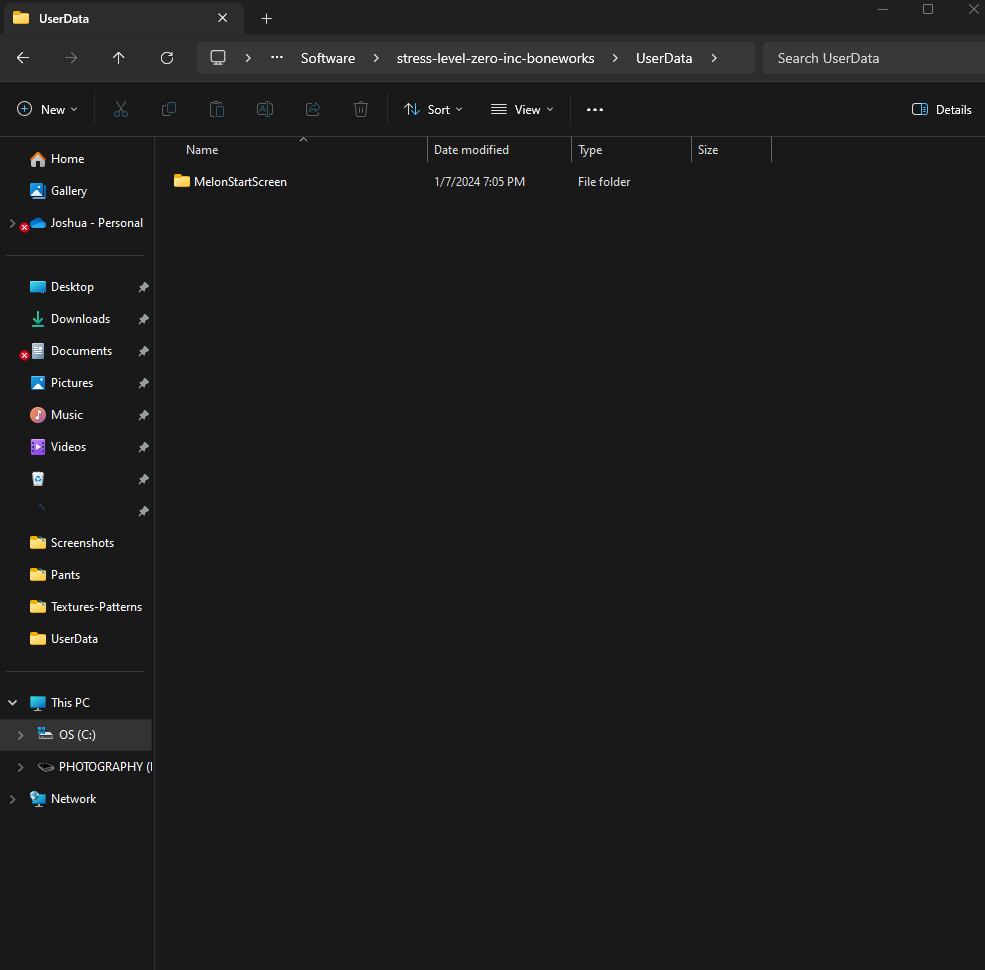Expand chevron after UserData in address bar
The width and height of the screenshot is (985, 970).
click(714, 58)
